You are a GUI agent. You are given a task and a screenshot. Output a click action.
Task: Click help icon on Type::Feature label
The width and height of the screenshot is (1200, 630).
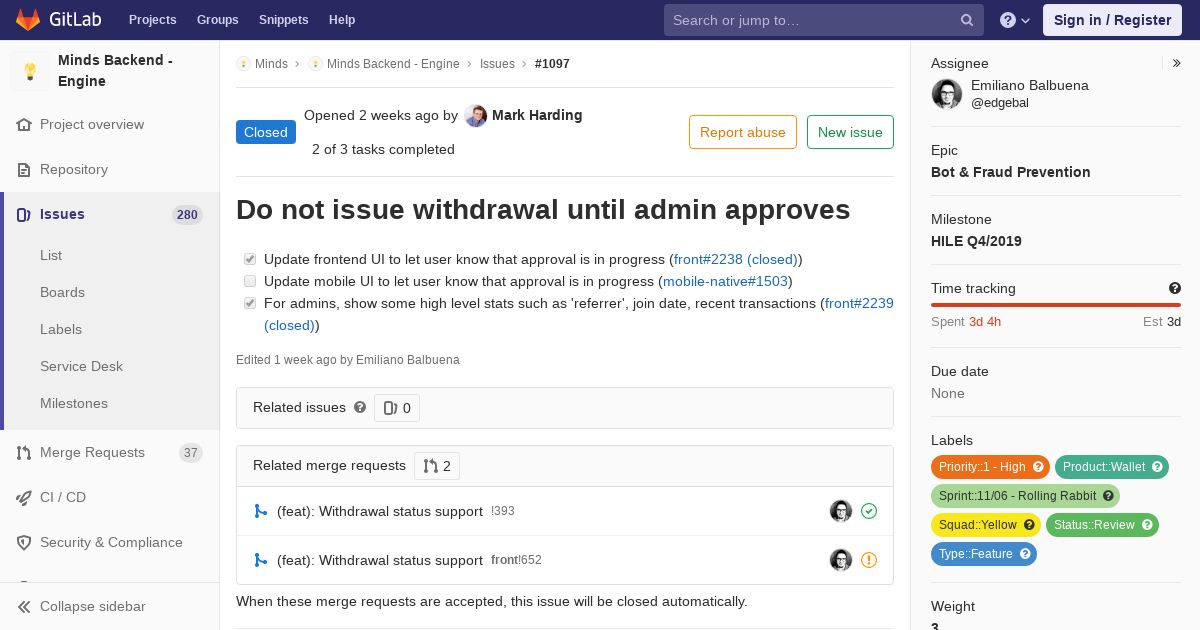tap(1025, 554)
